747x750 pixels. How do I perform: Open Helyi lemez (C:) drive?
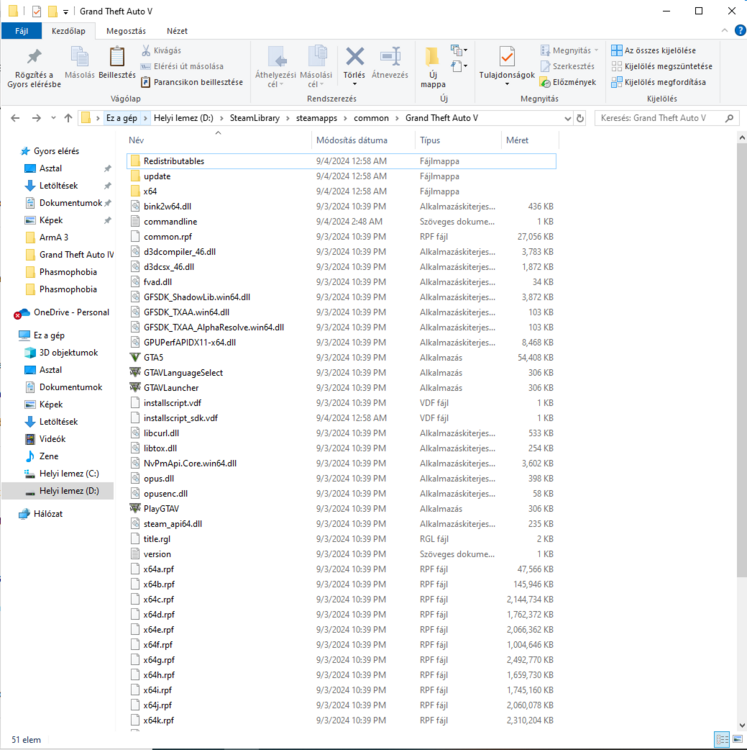(x=69, y=474)
